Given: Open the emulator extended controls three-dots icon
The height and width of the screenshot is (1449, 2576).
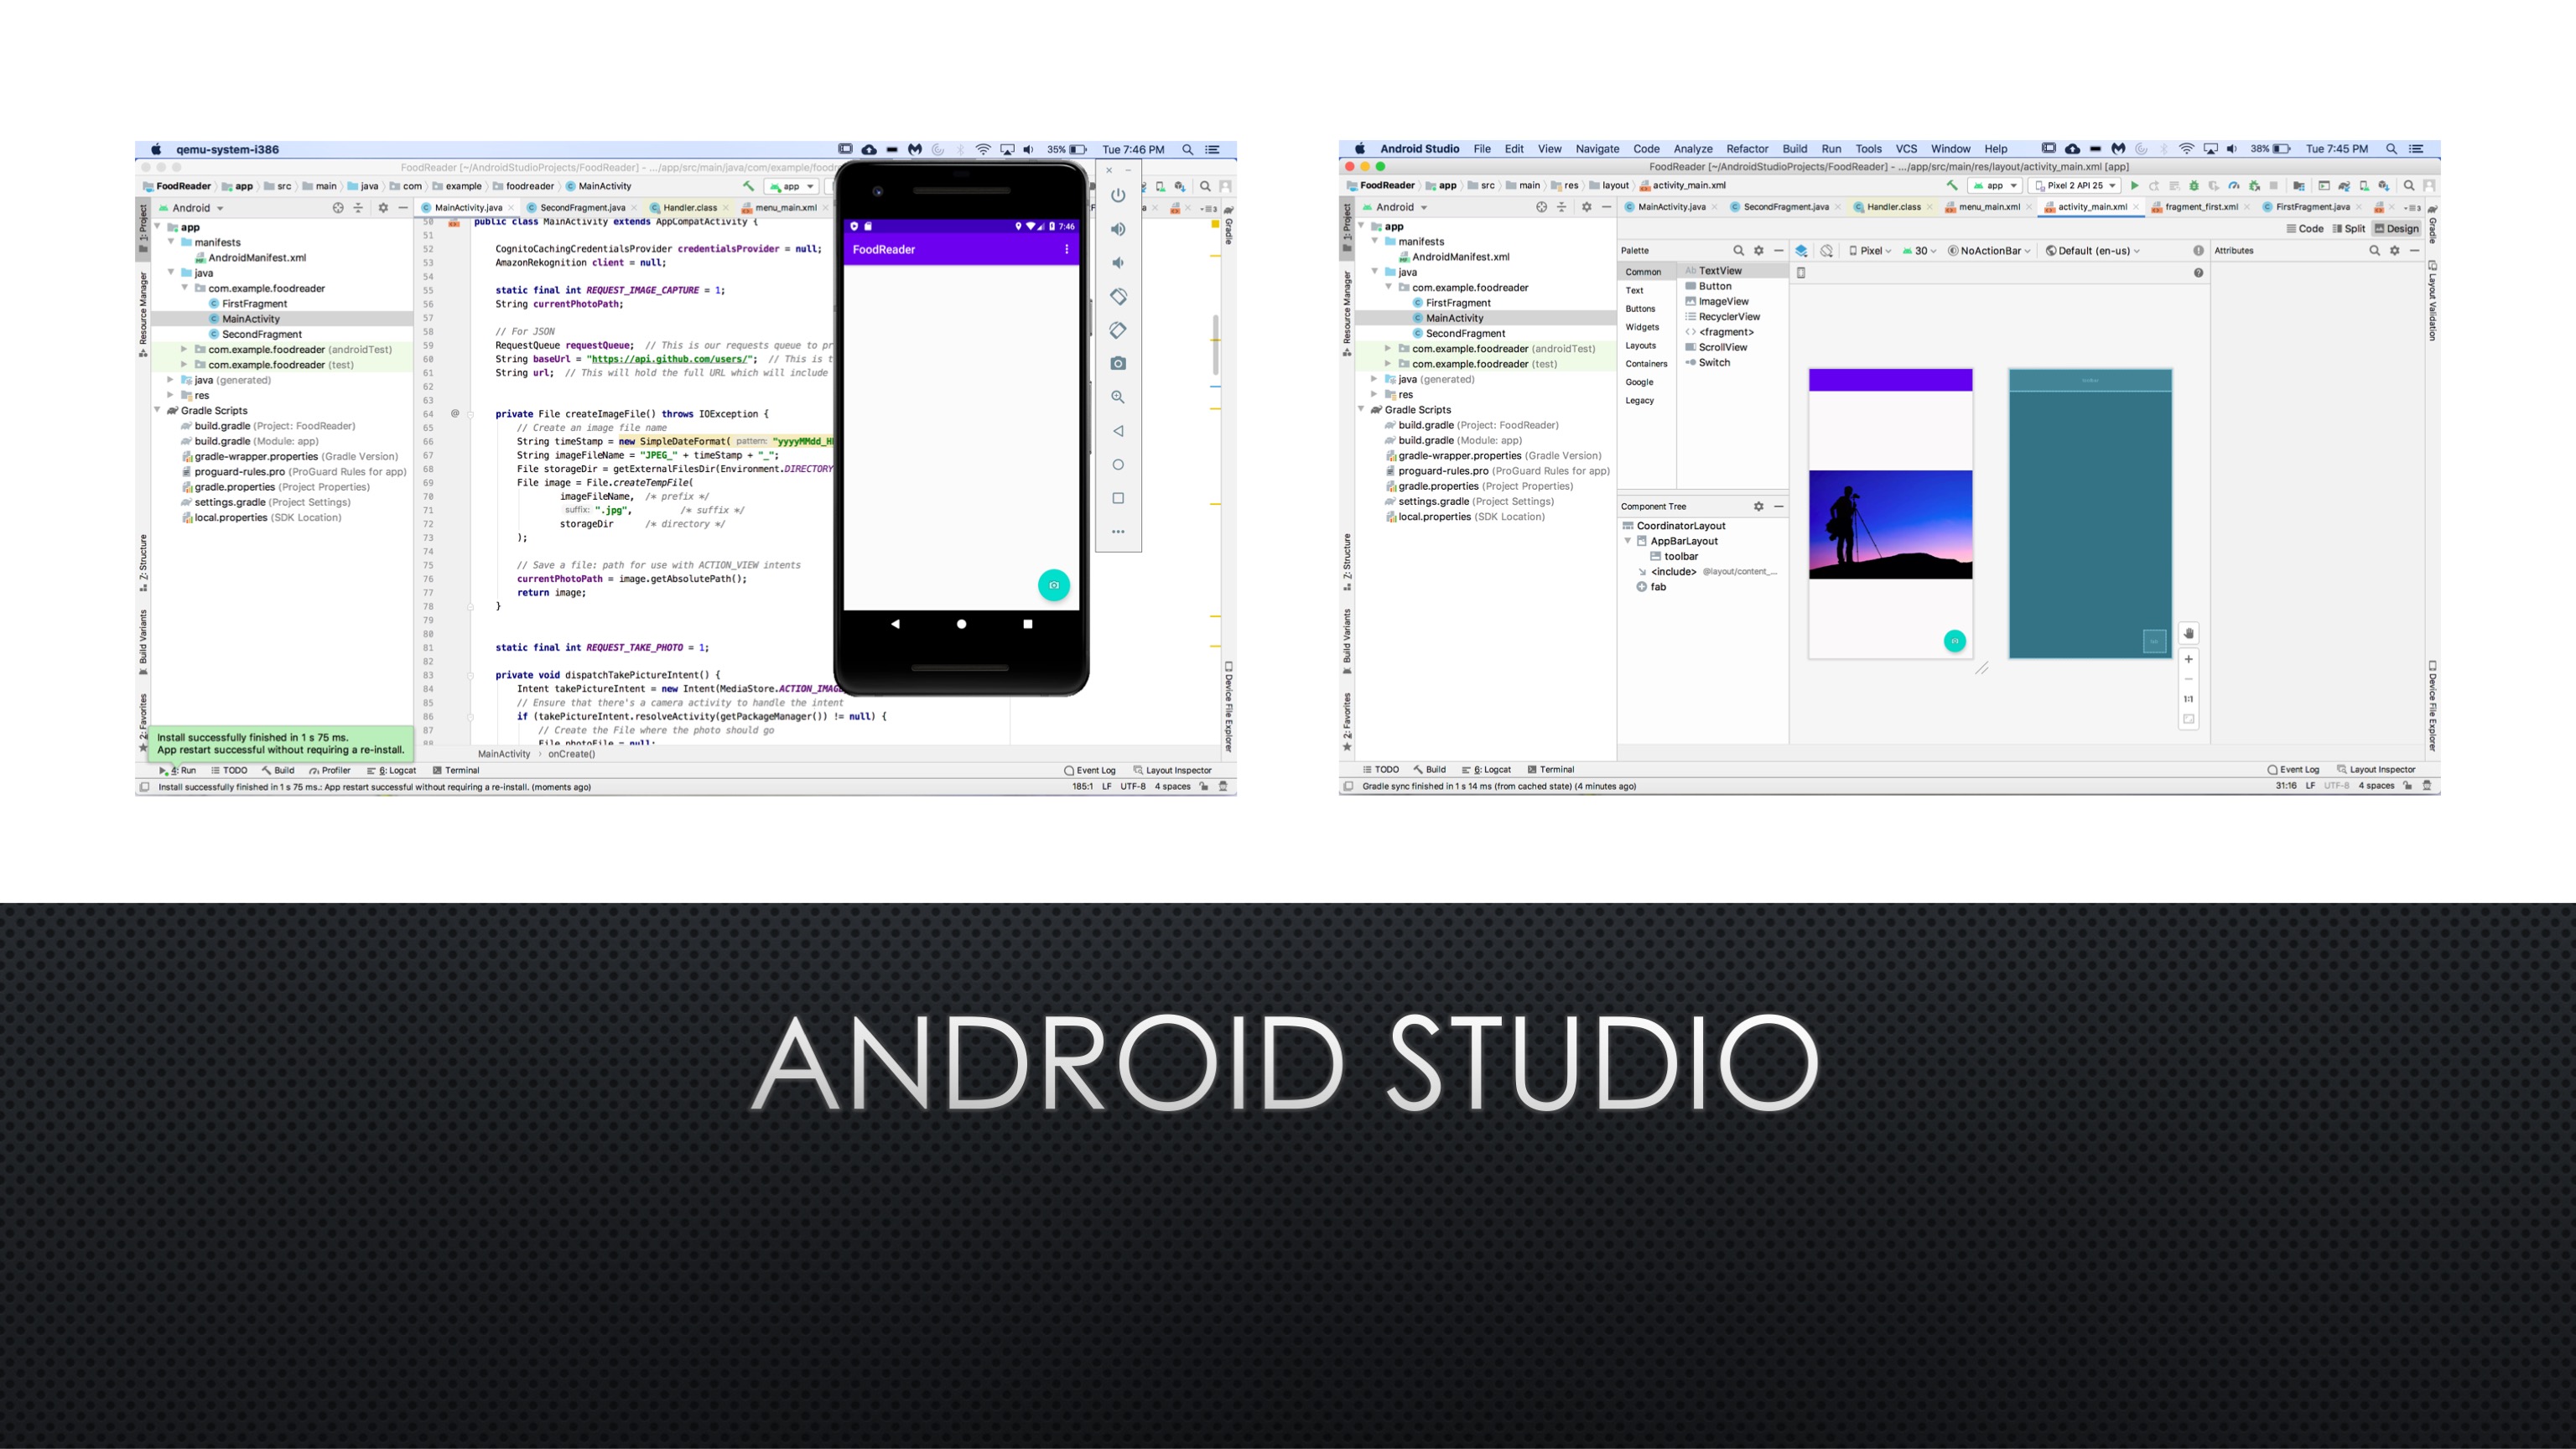Looking at the screenshot, I should coord(1118,532).
